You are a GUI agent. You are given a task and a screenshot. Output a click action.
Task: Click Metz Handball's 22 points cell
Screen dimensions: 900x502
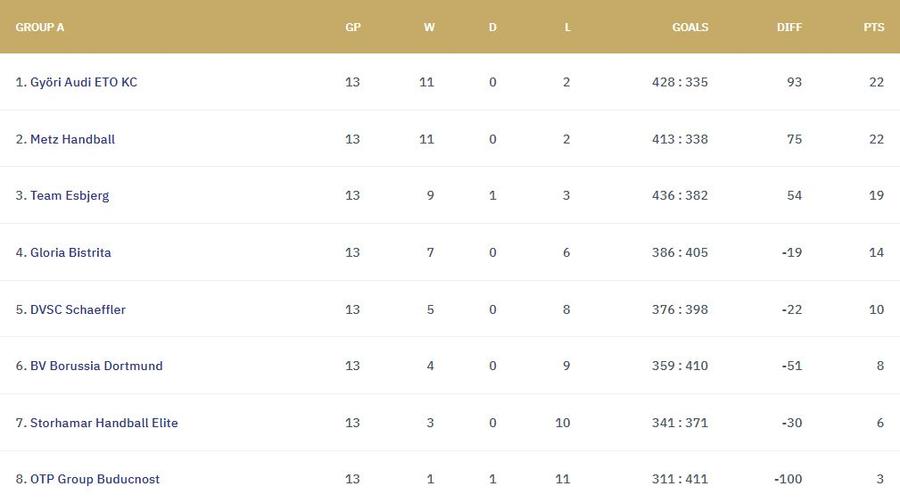pyautogui.click(x=876, y=139)
